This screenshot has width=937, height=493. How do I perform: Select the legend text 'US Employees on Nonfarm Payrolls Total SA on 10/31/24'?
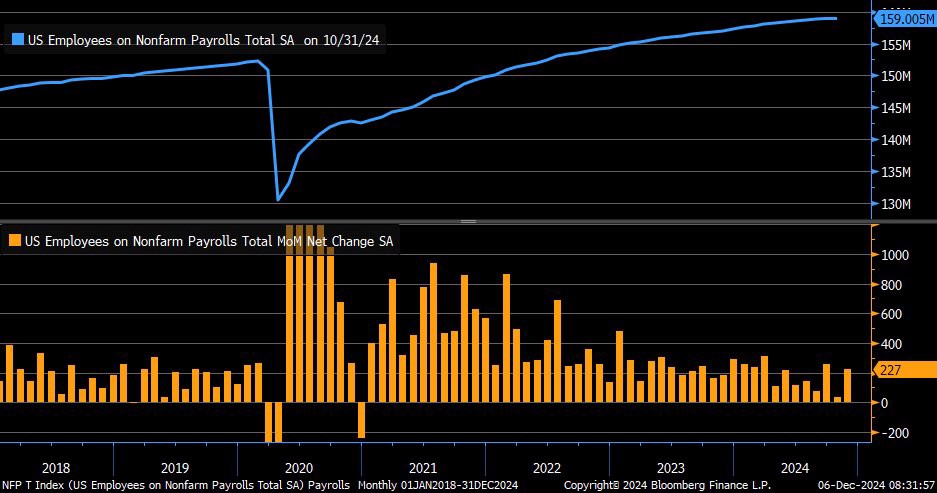coord(203,40)
